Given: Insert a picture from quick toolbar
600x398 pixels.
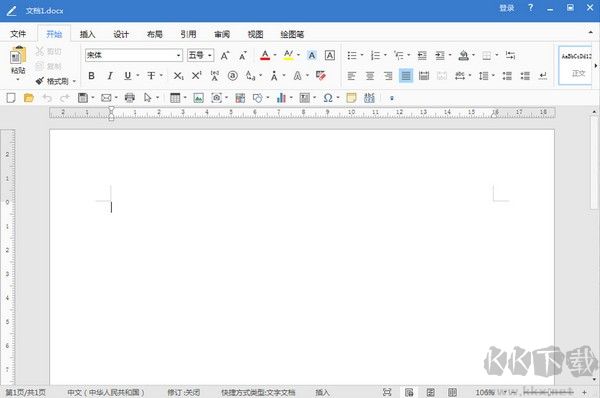Looking at the screenshot, I should click(x=198, y=98).
